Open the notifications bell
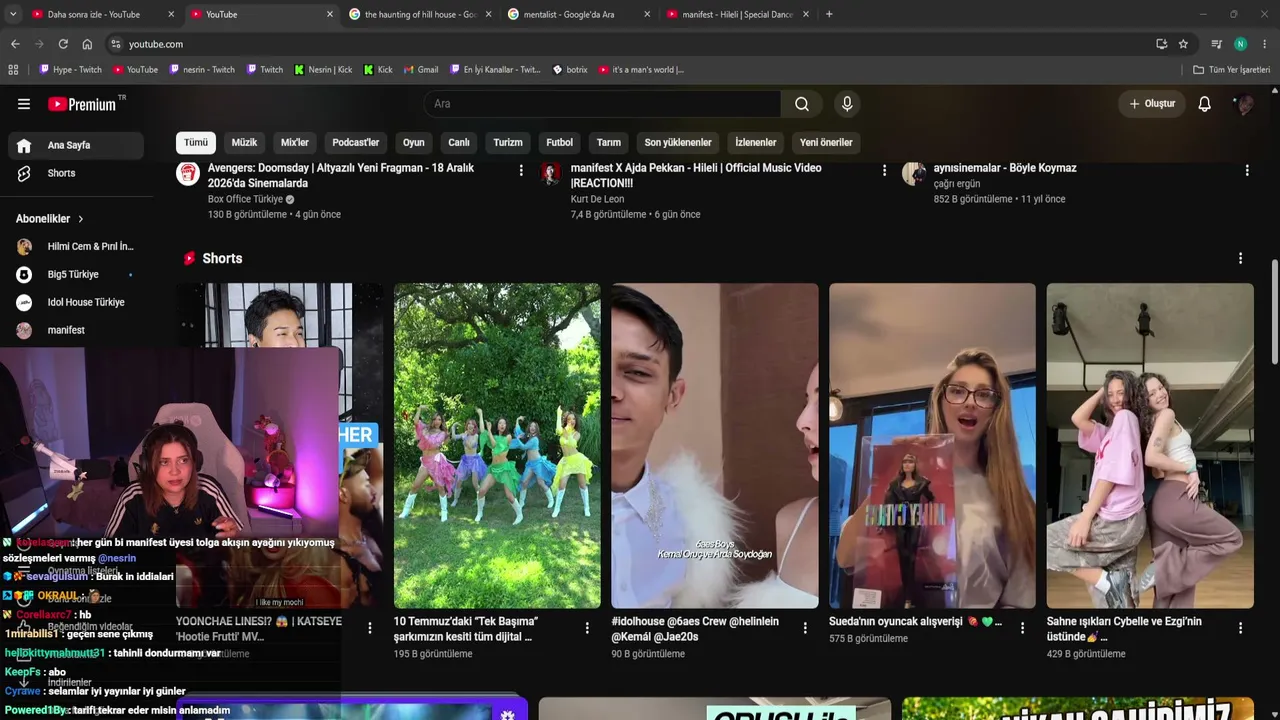 (x=1205, y=104)
